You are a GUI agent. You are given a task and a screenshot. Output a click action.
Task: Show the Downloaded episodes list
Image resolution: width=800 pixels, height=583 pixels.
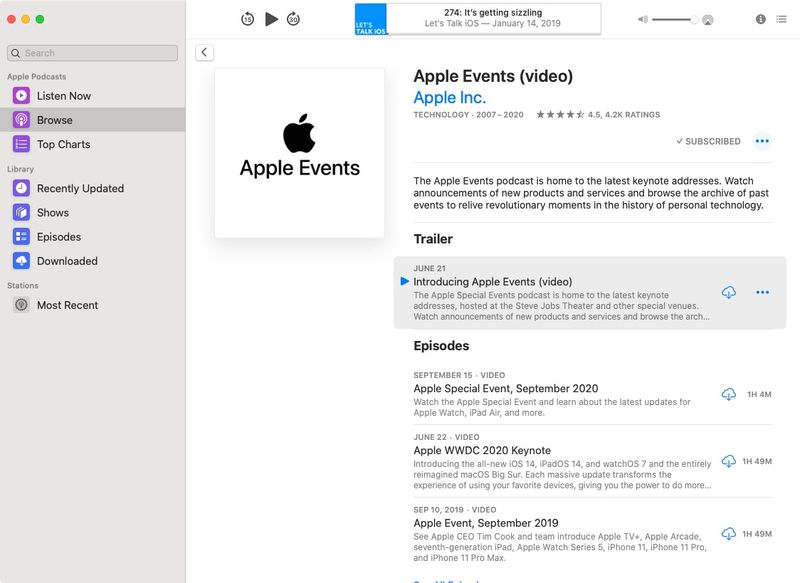point(92,261)
